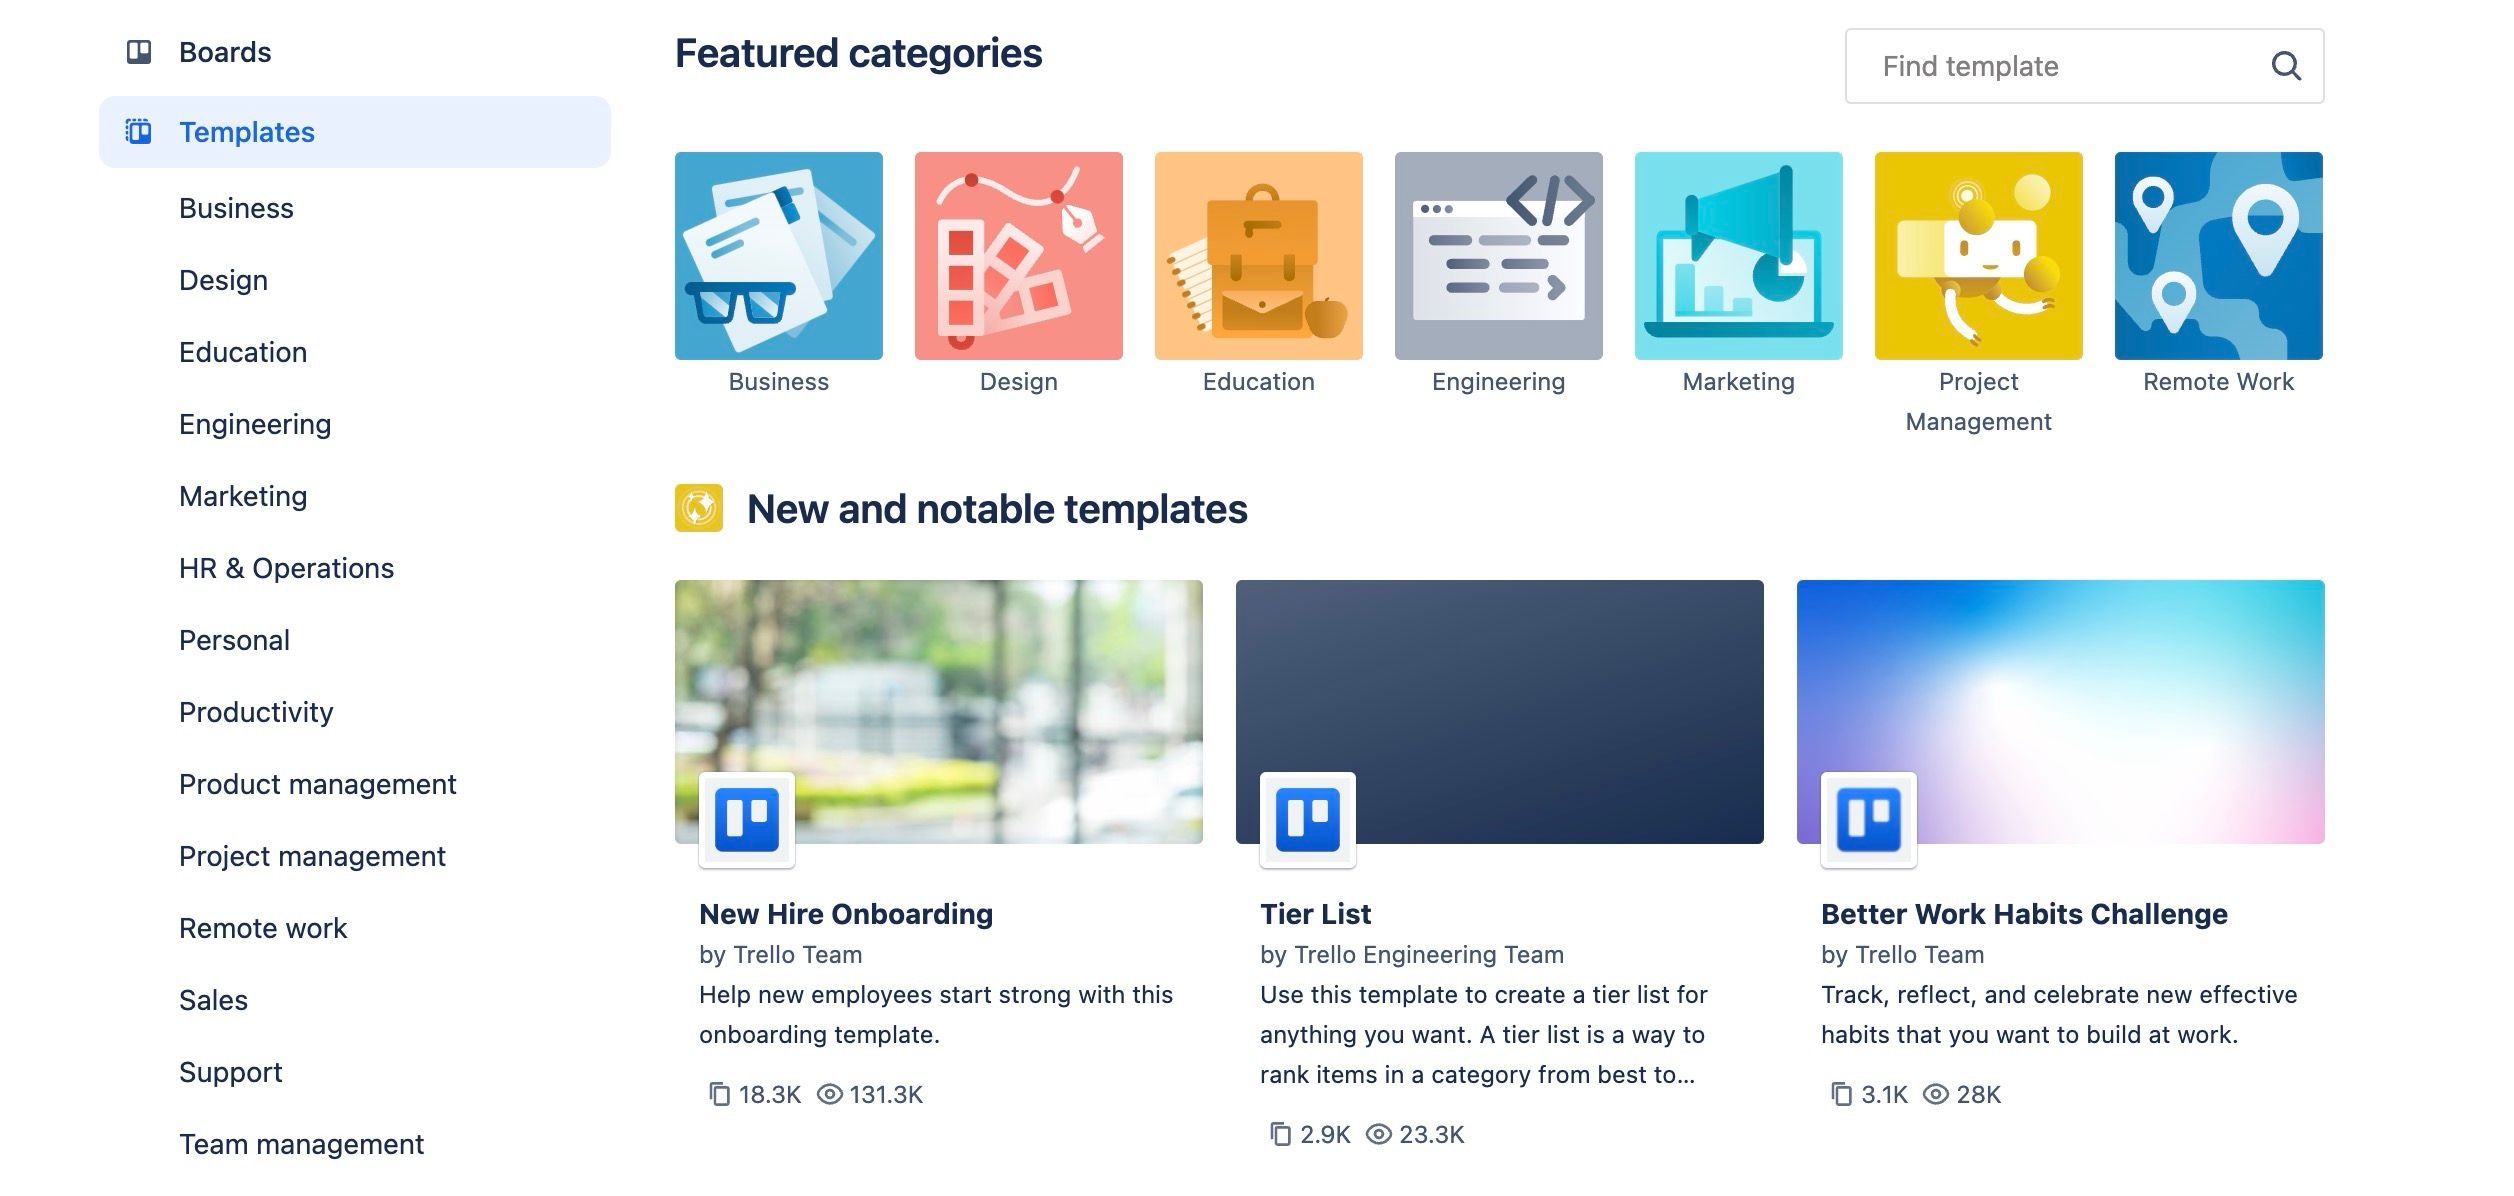Open the Remote Work map icon
The width and height of the screenshot is (2514, 1196).
click(2218, 256)
